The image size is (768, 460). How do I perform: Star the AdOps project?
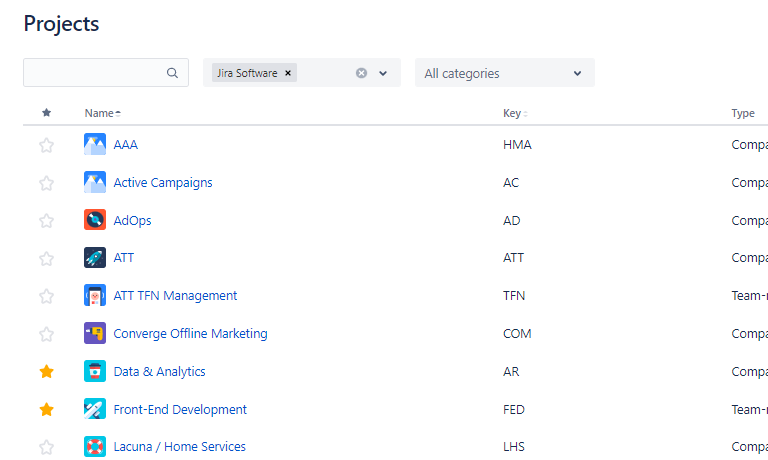(x=47, y=220)
